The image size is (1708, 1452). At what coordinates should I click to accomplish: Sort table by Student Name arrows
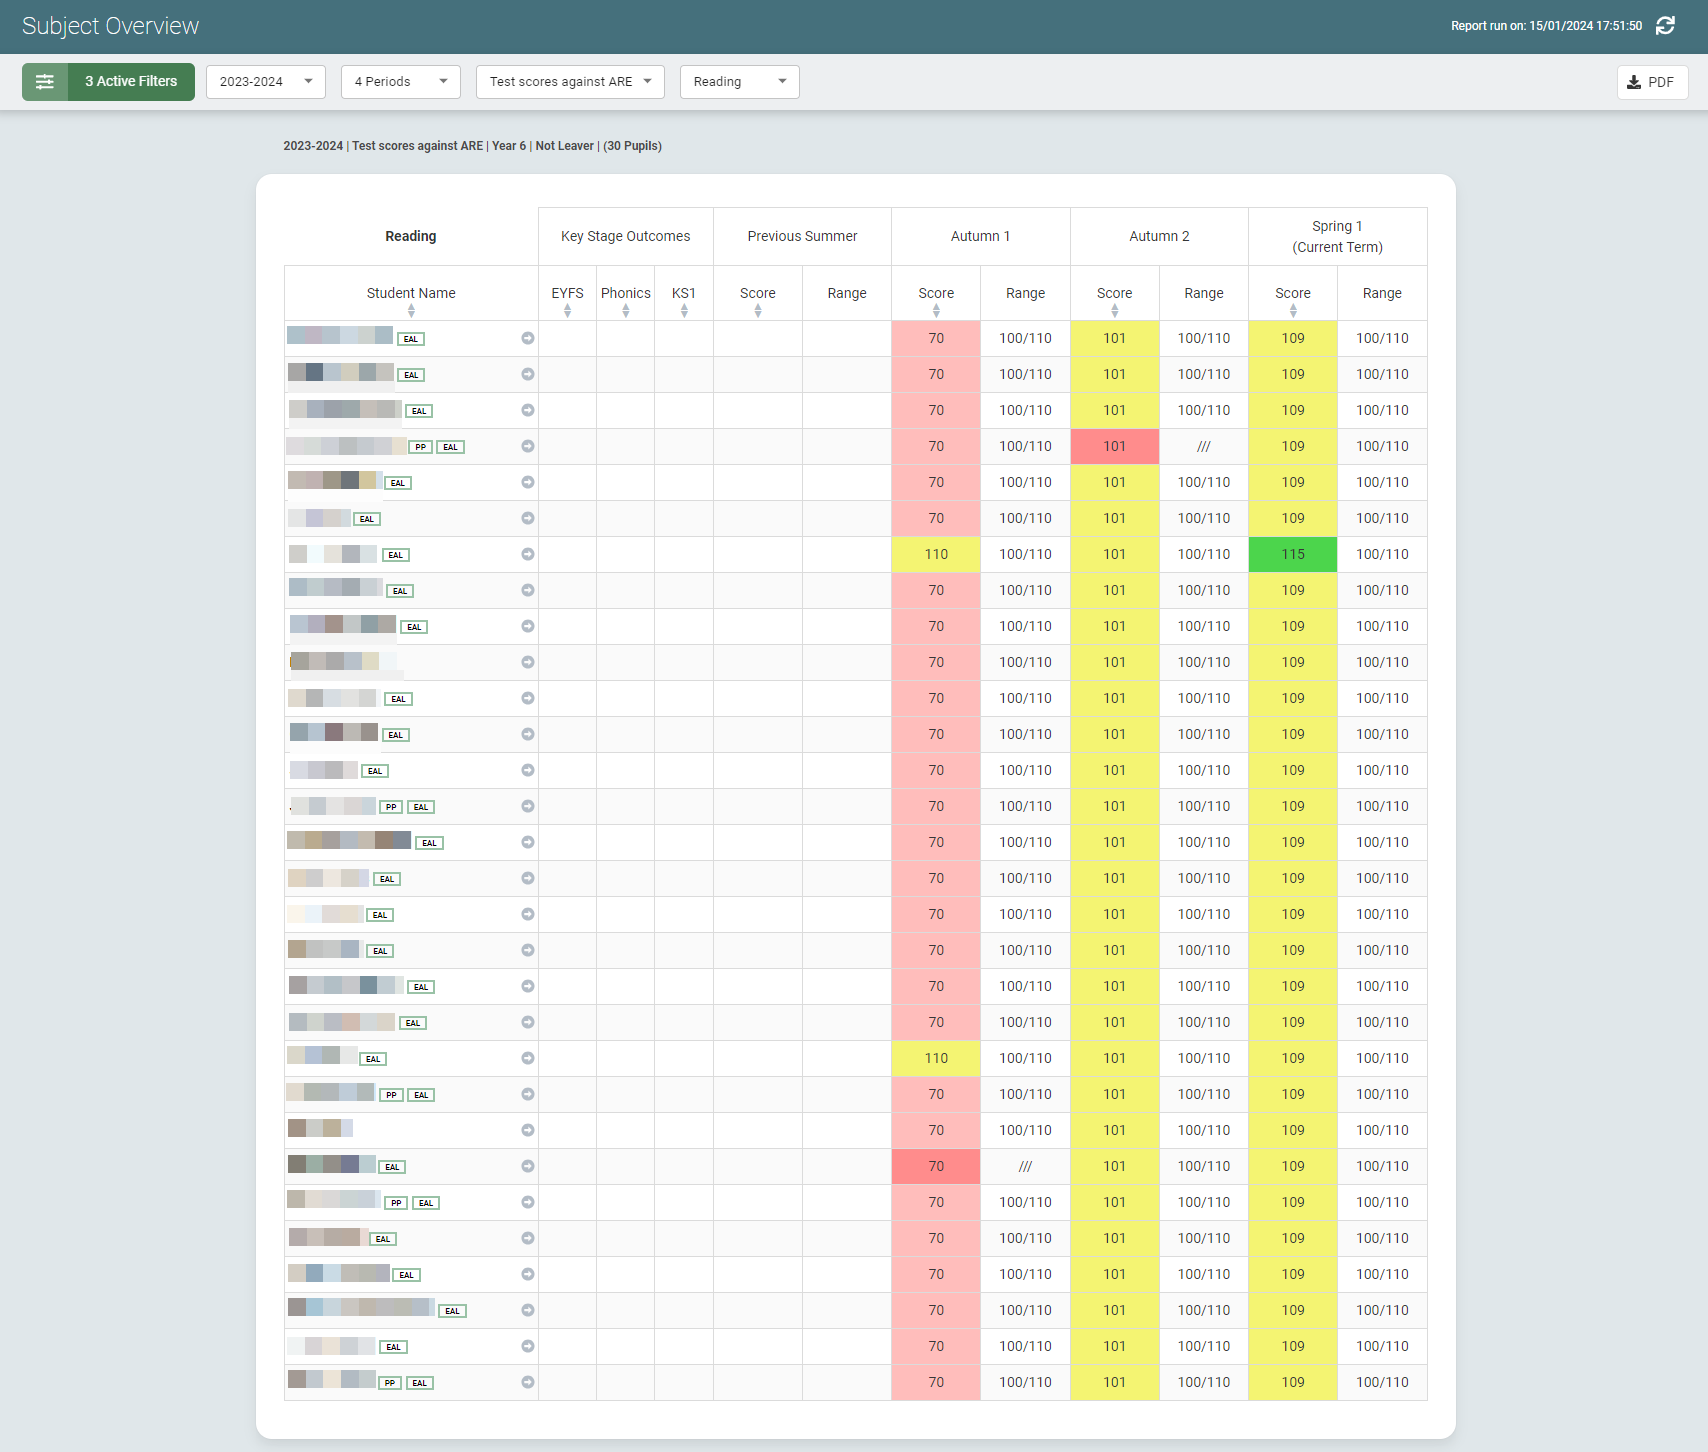[x=411, y=311]
